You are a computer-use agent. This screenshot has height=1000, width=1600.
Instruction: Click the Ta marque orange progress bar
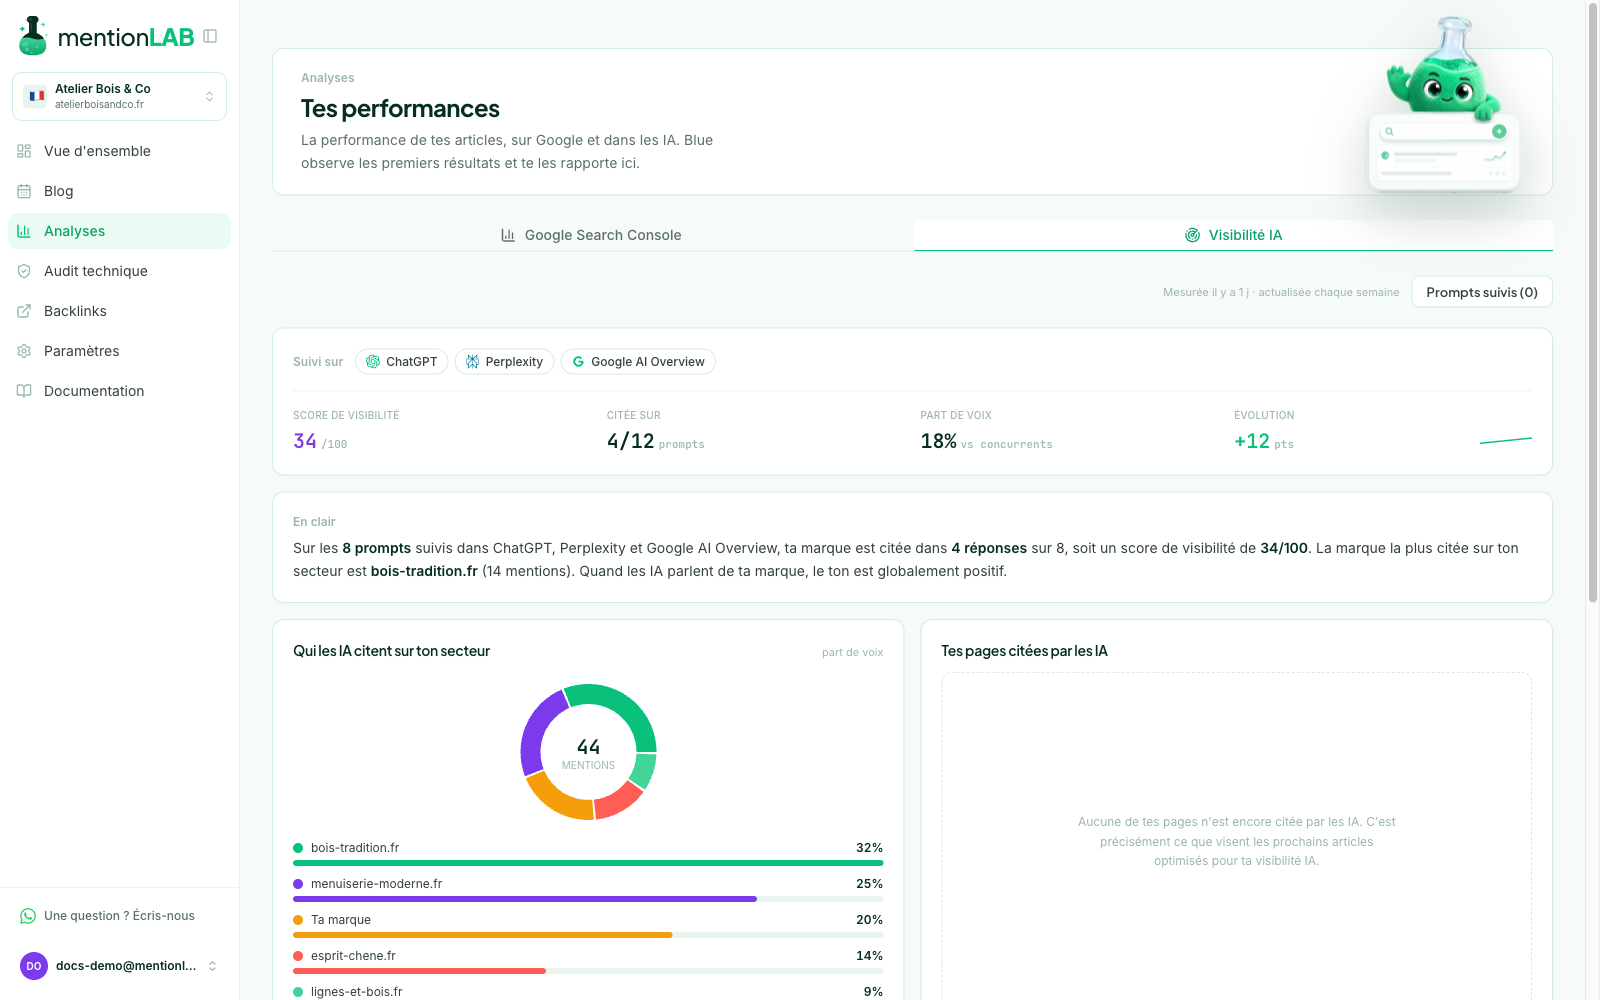point(482,935)
